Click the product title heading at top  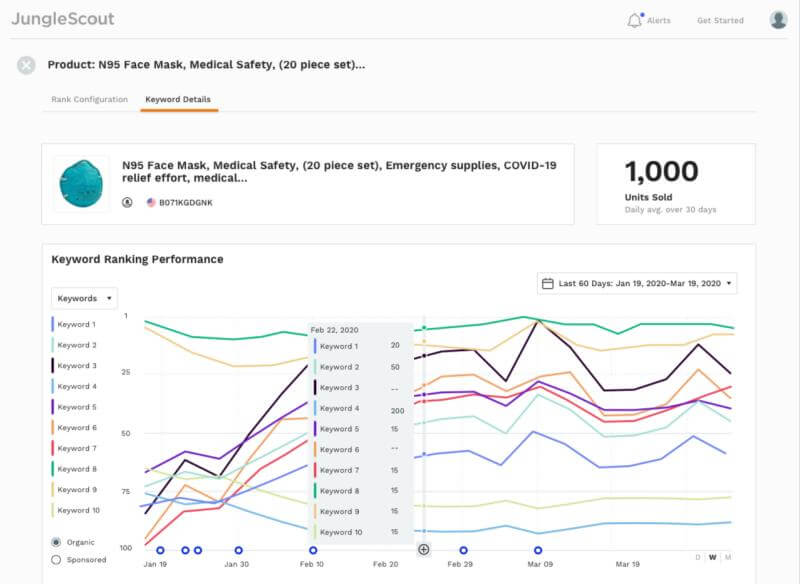click(x=206, y=65)
